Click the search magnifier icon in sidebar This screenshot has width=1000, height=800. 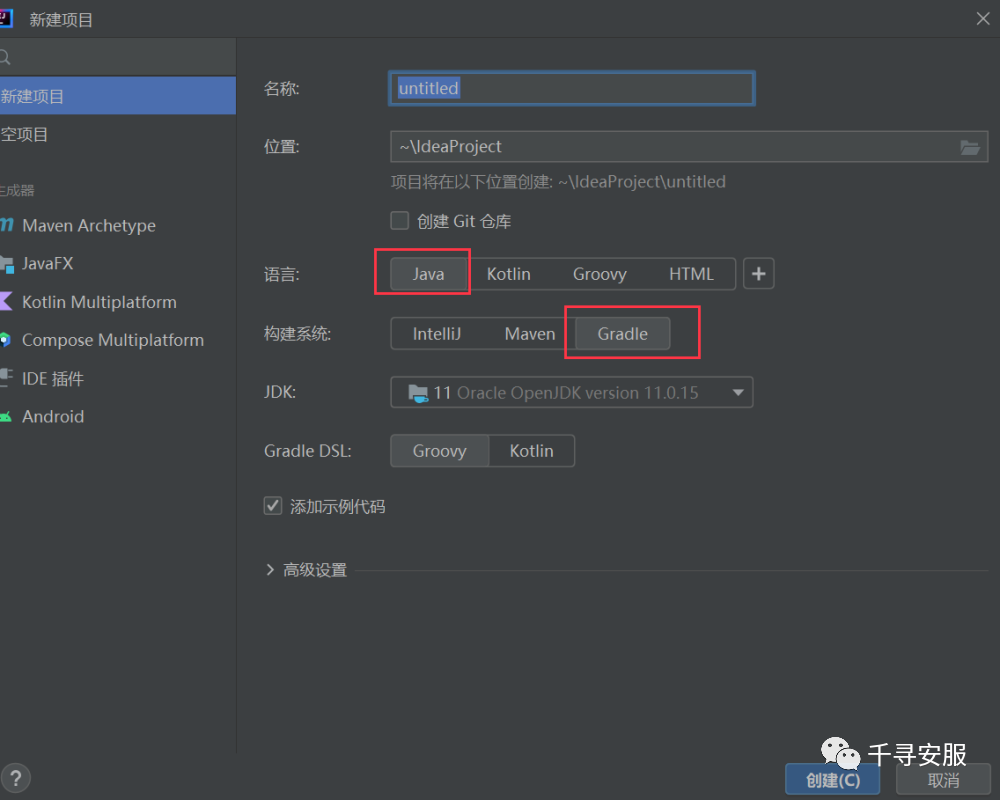tap(5, 58)
